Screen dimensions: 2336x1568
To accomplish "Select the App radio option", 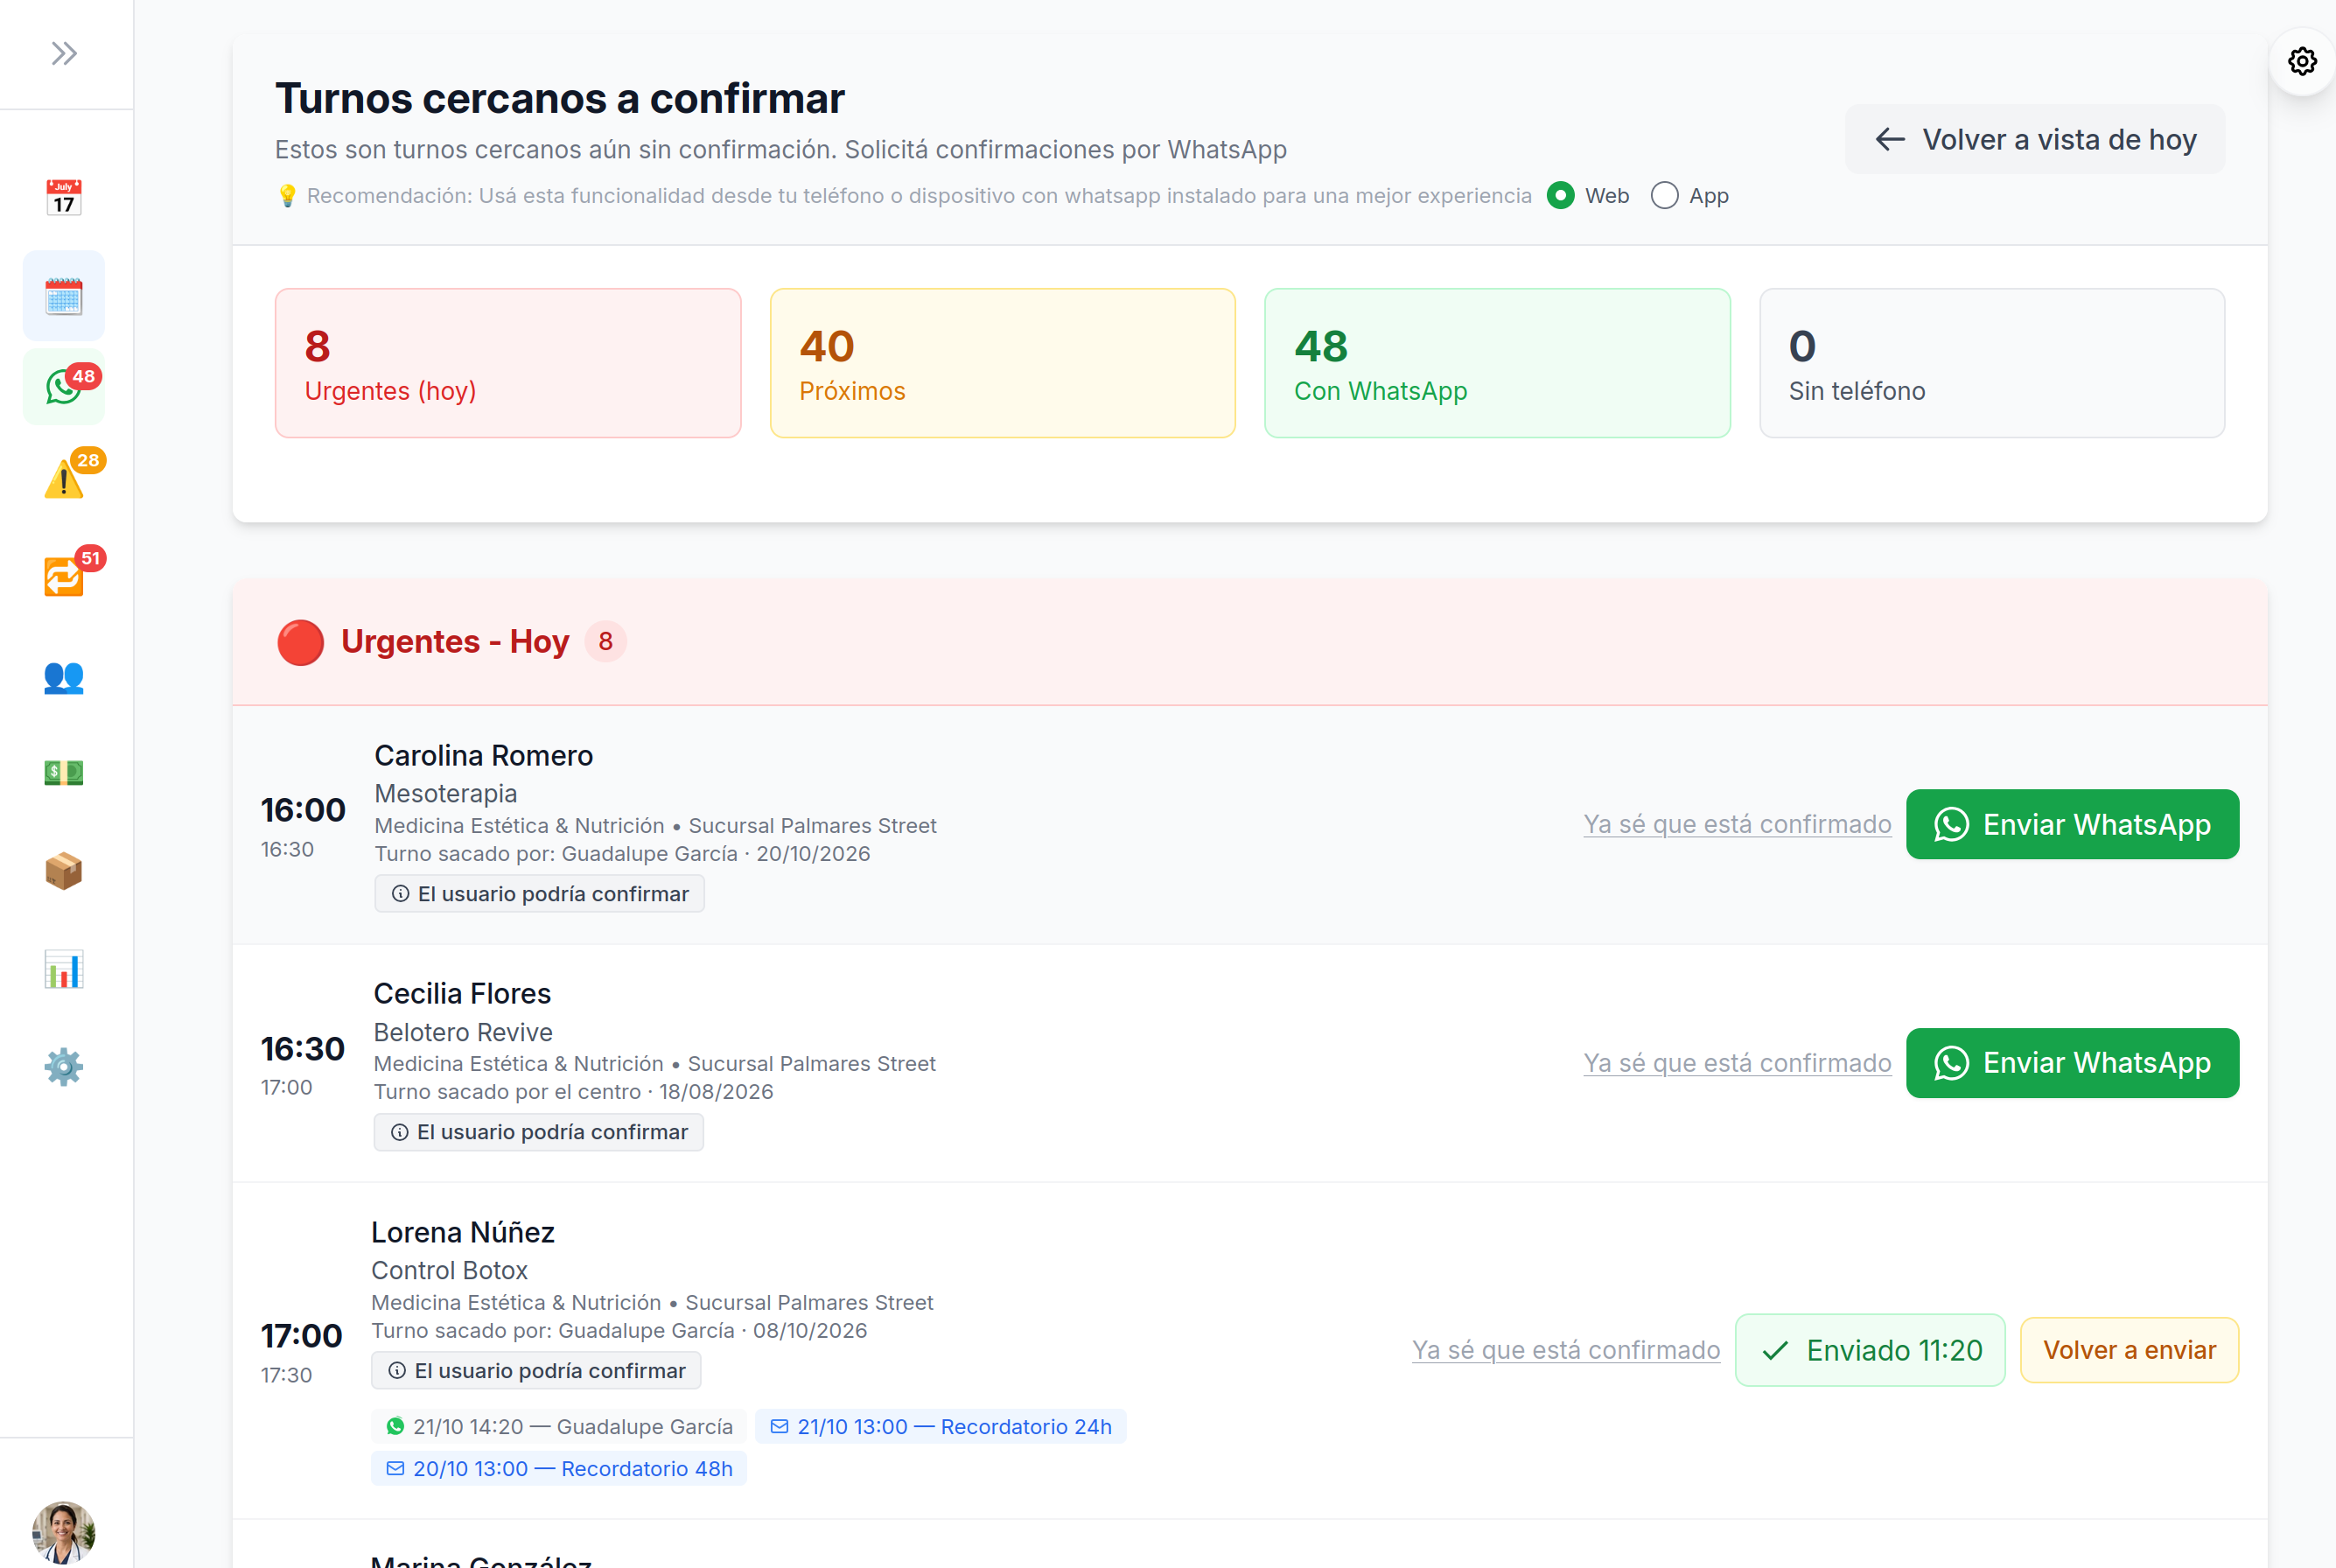I will pyautogui.click(x=1665, y=195).
